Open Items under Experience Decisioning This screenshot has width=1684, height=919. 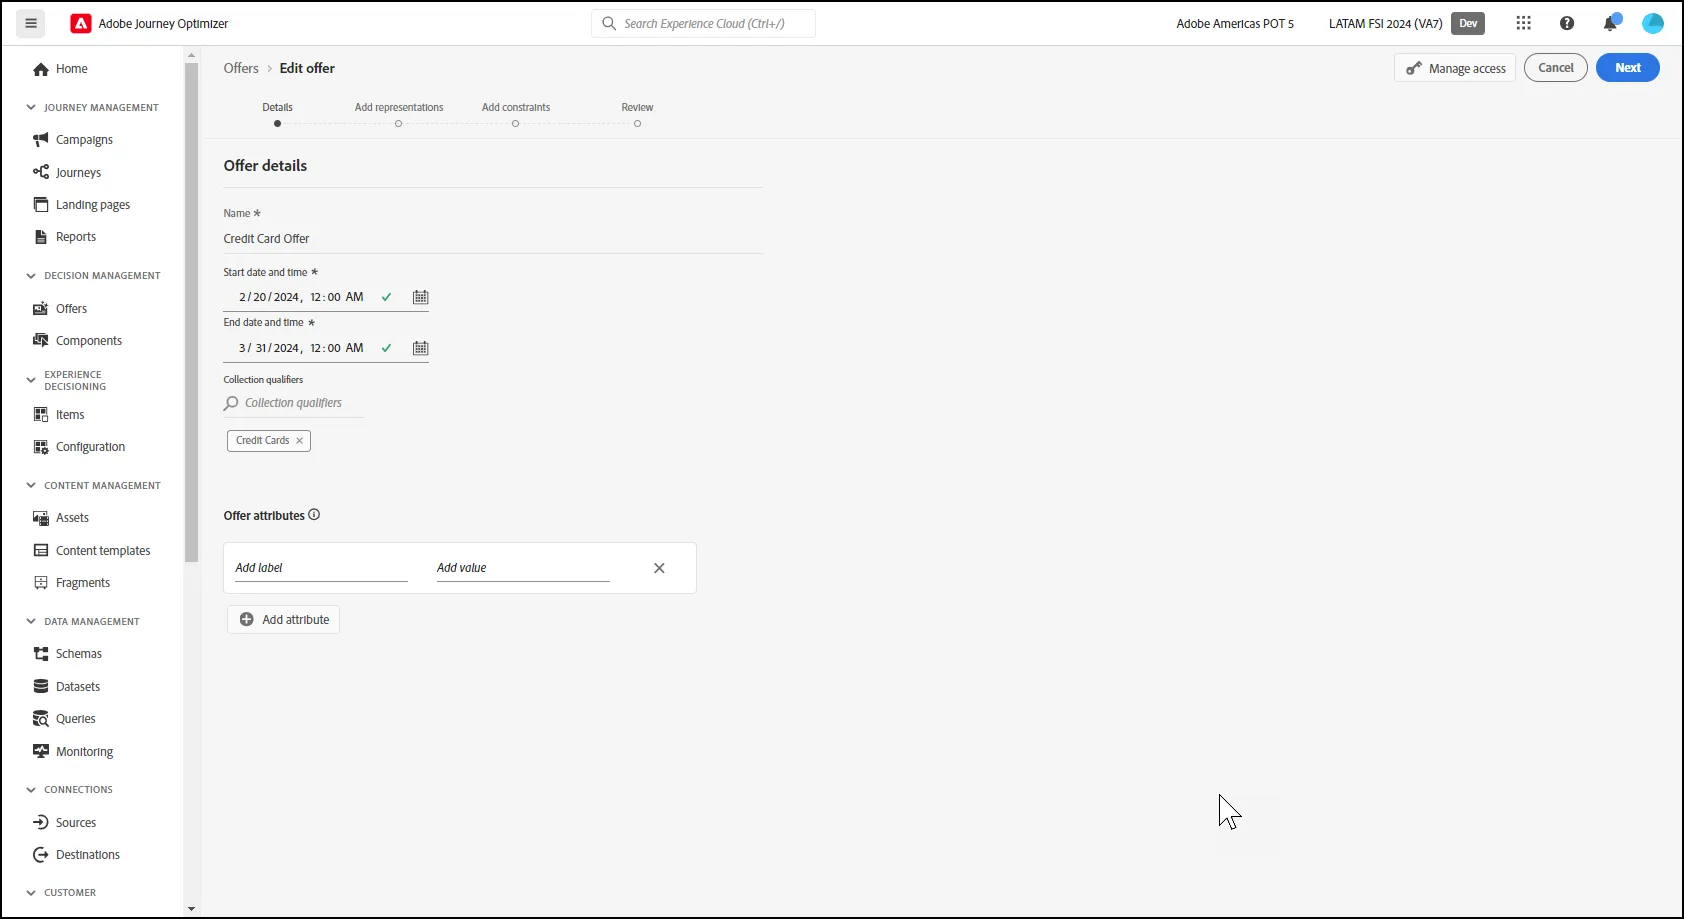click(x=59, y=415)
